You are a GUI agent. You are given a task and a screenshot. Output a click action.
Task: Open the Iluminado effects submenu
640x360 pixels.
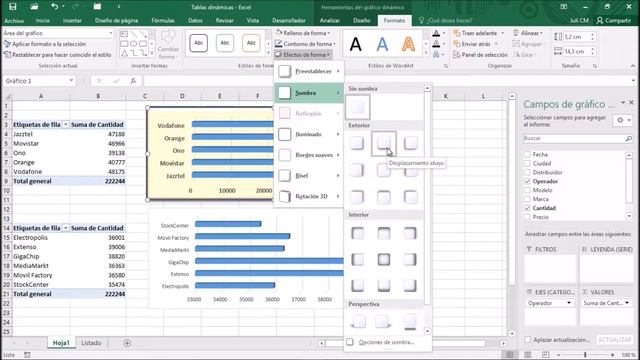click(x=309, y=134)
